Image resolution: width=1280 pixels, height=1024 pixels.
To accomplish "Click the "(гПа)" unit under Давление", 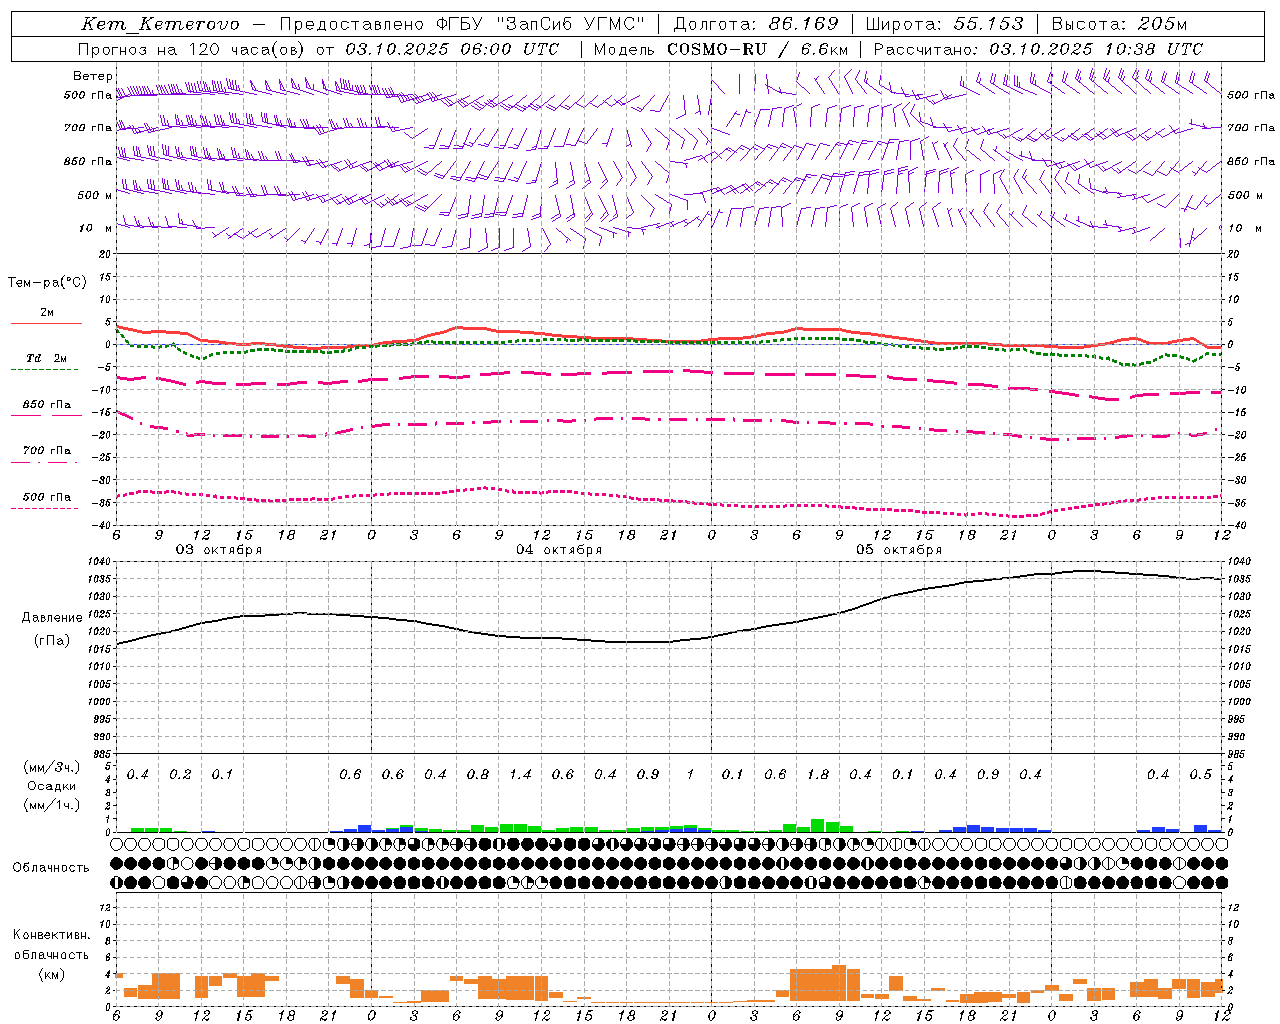I will 52,641.
